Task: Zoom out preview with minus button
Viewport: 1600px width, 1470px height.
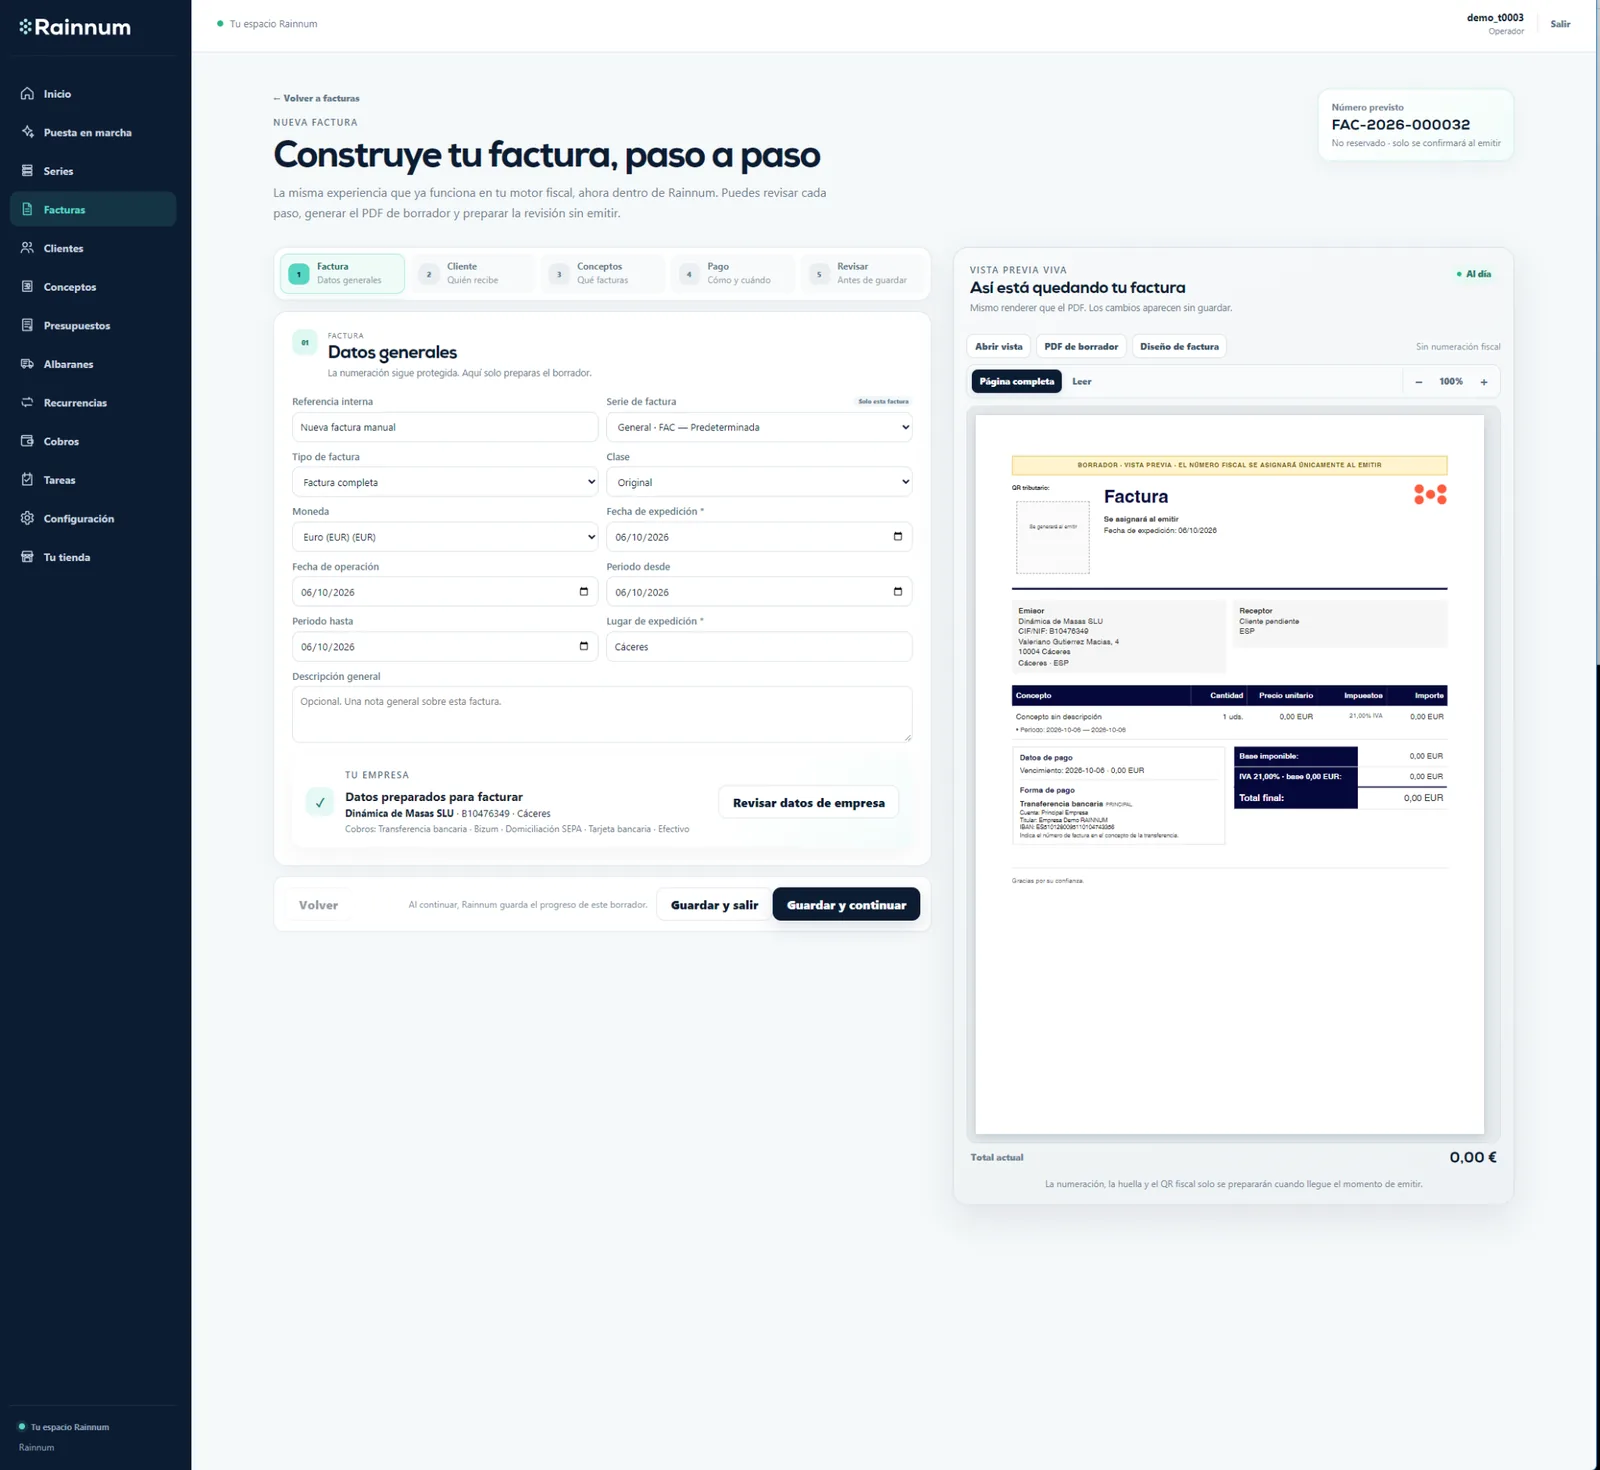Action: pyautogui.click(x=1418, y=382)
